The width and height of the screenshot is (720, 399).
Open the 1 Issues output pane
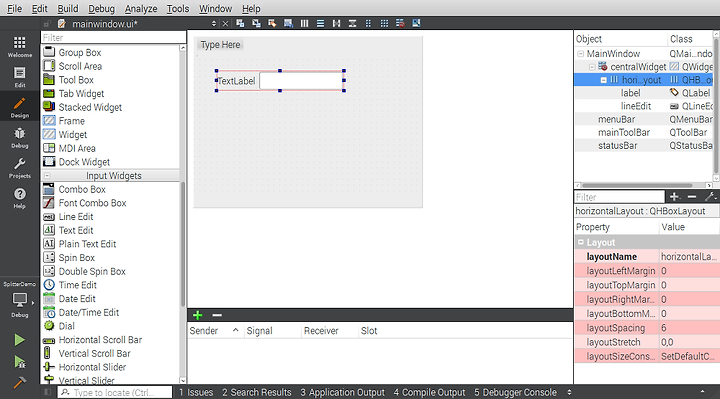coord(196,393)
